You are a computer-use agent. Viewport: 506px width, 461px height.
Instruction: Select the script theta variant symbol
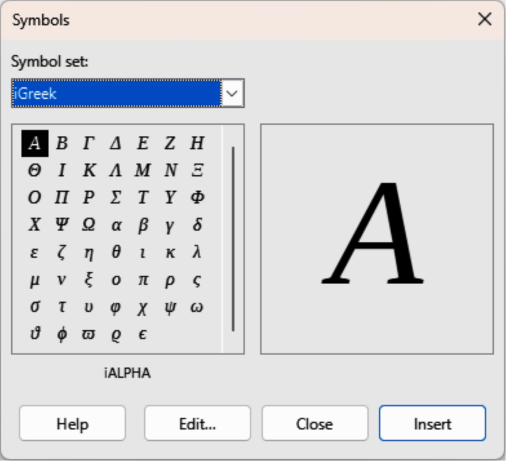(35, 334)
